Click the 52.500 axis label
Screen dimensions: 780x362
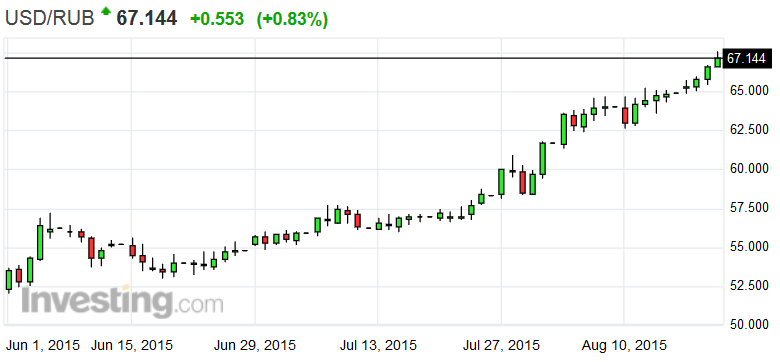click(748, 285)
